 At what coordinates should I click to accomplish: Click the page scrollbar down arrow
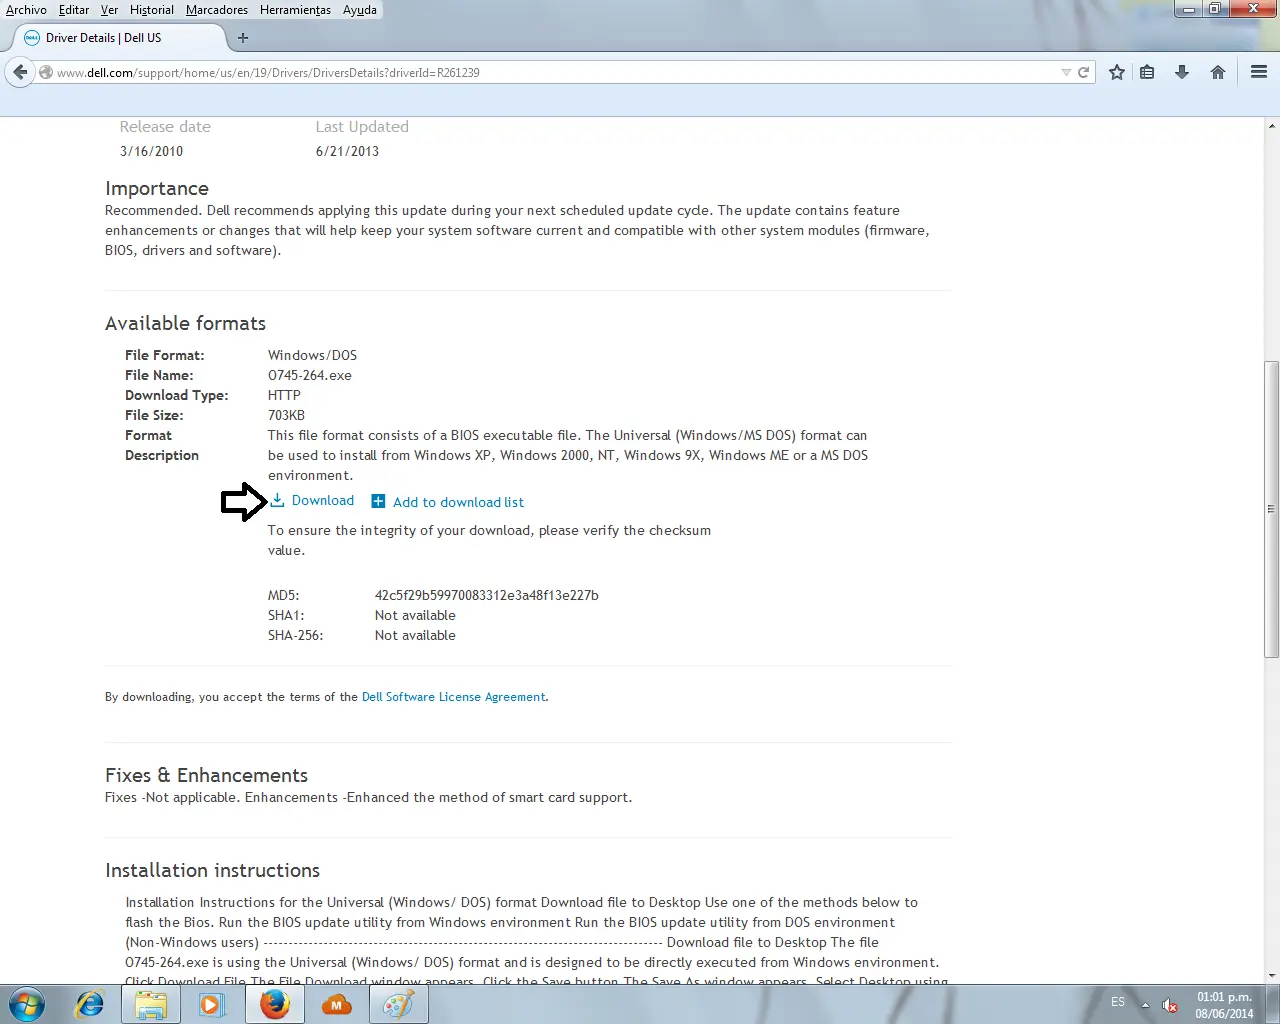pyautogui.click(x=1272, y=975)
